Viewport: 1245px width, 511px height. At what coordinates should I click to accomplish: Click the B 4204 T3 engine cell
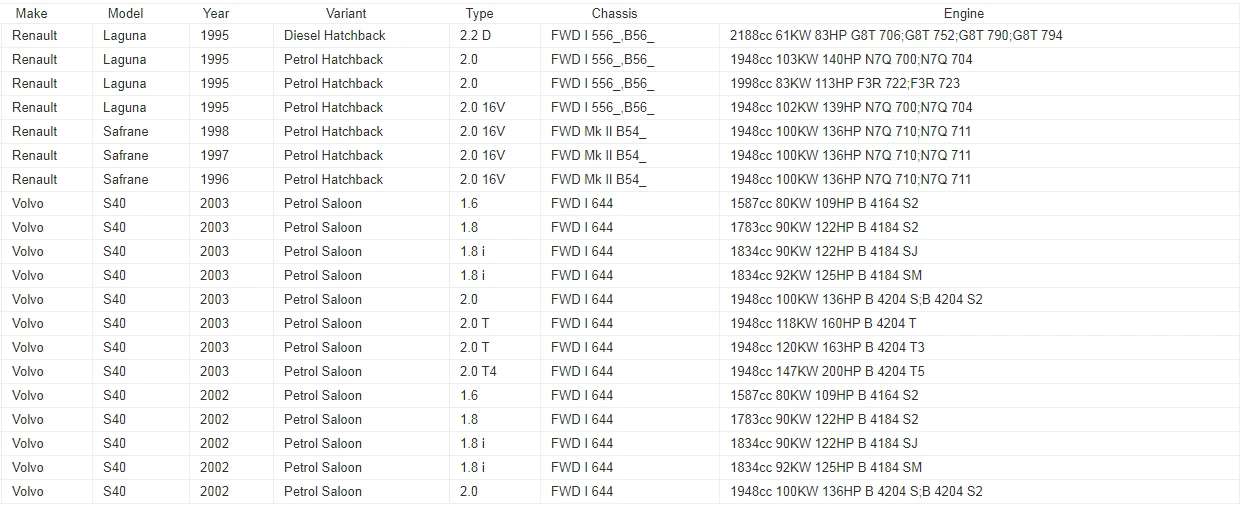827,347
